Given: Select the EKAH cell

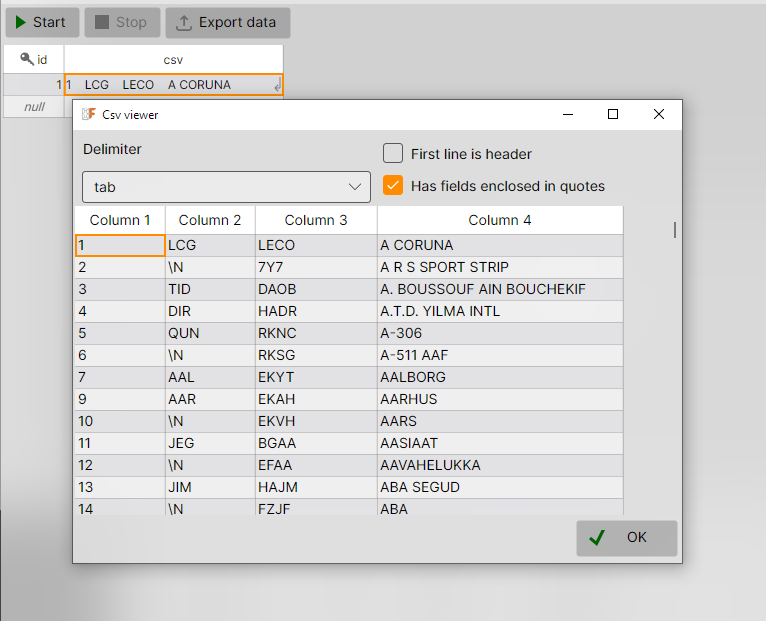Looking at the screenshot, I should click(316, 399).
